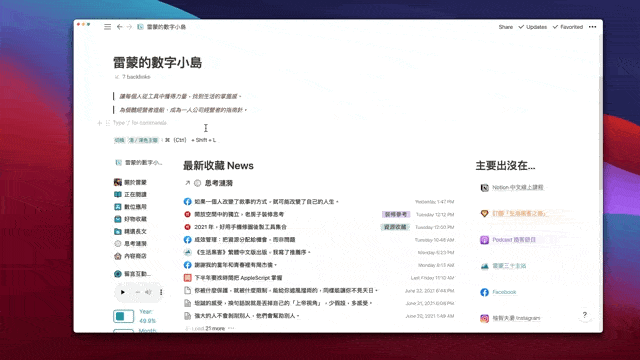Click the page vertical scrollbar

600,133
